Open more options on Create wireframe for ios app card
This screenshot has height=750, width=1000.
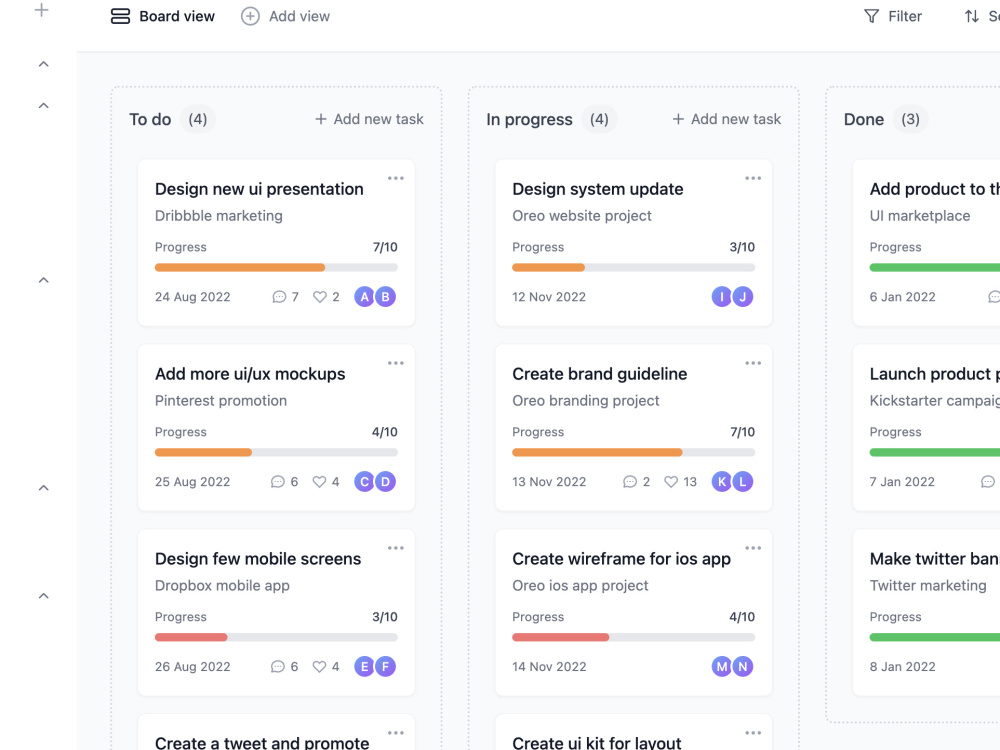click(x=753, y=548)
